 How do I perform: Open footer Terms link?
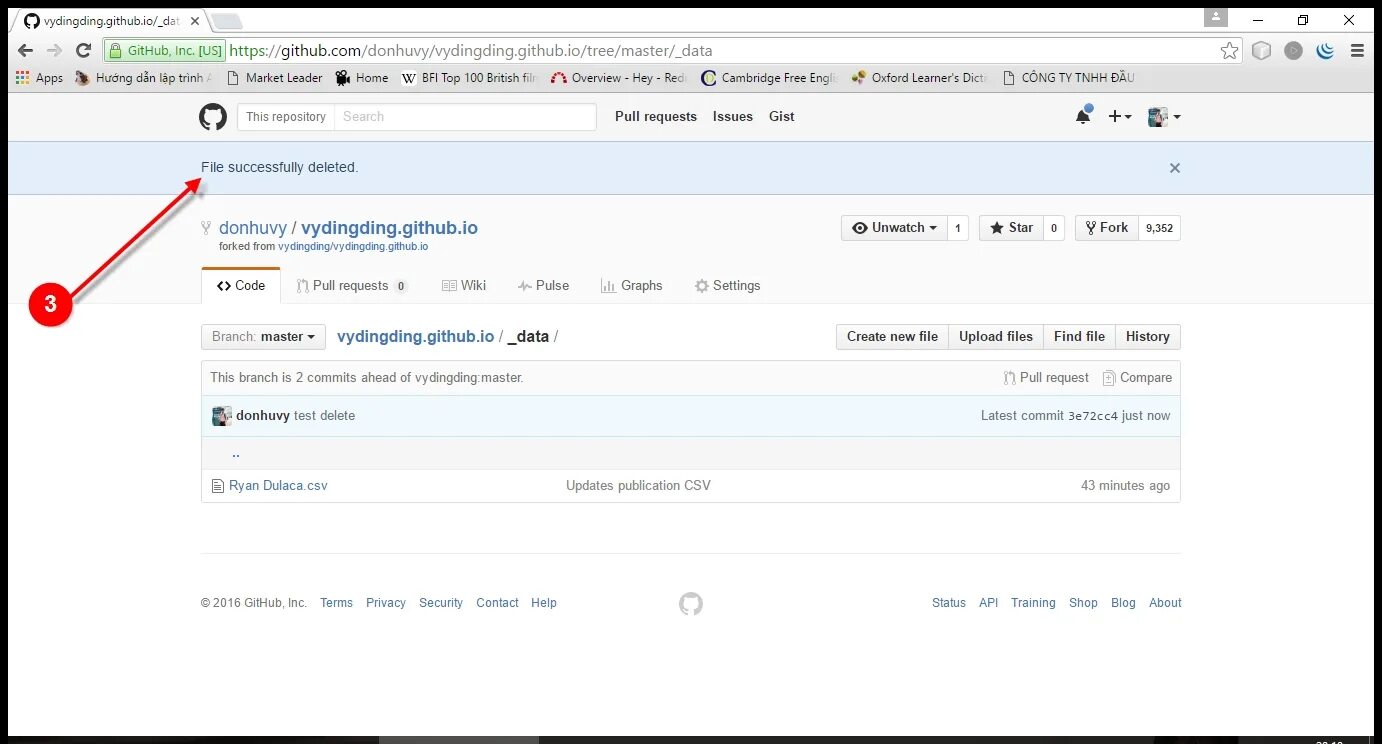(336, 603)
